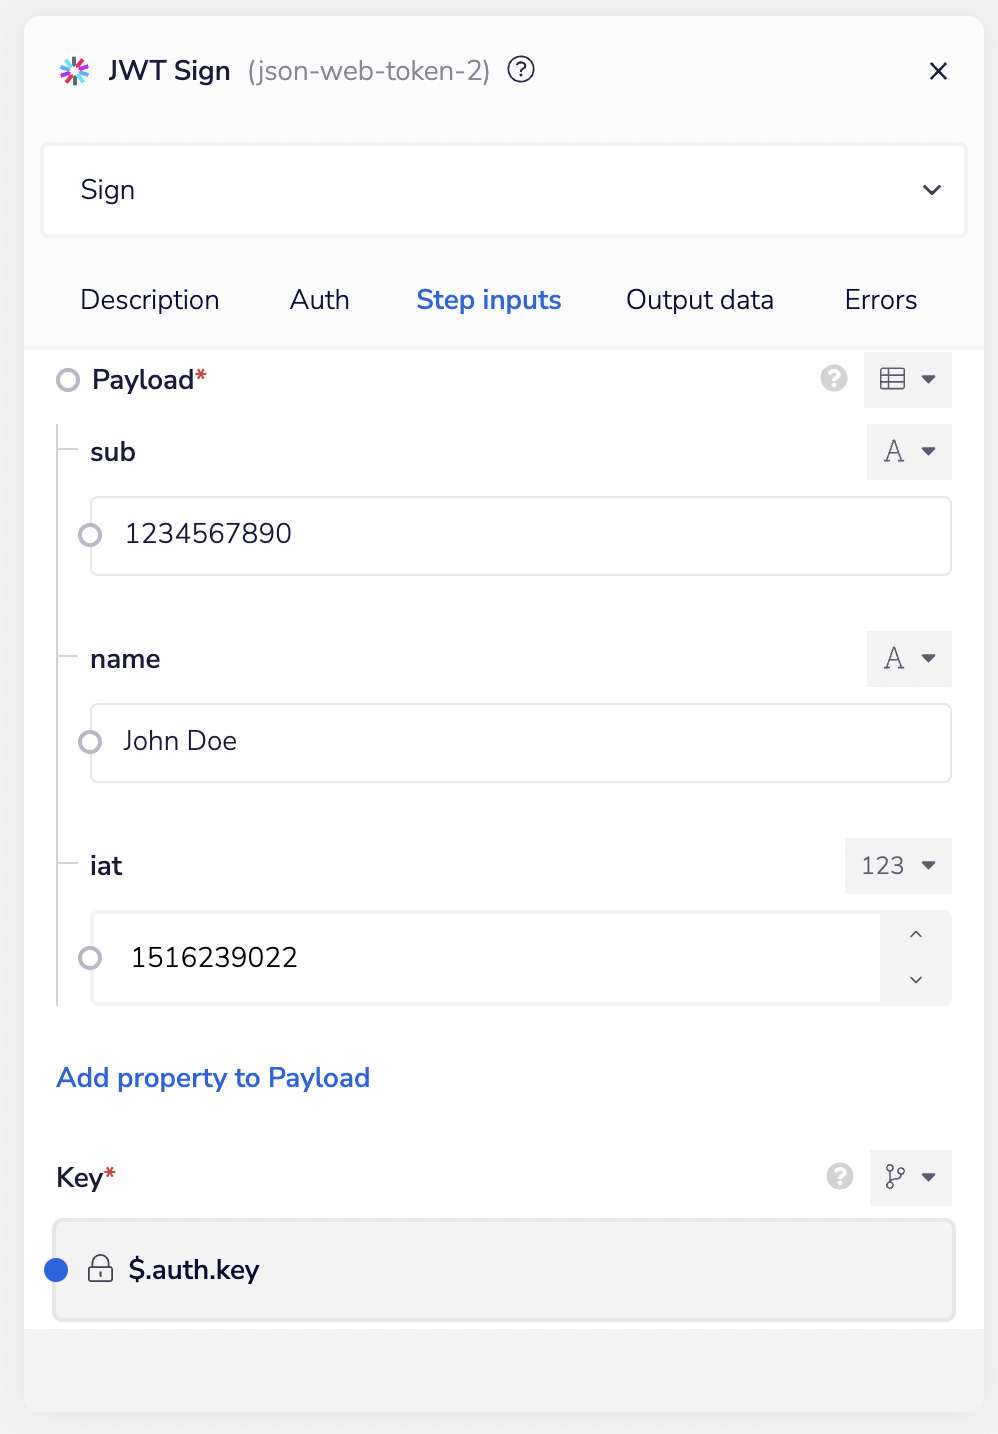
Task: Click the lock icon in the Key field
Action: click(x=100, y=1269)
